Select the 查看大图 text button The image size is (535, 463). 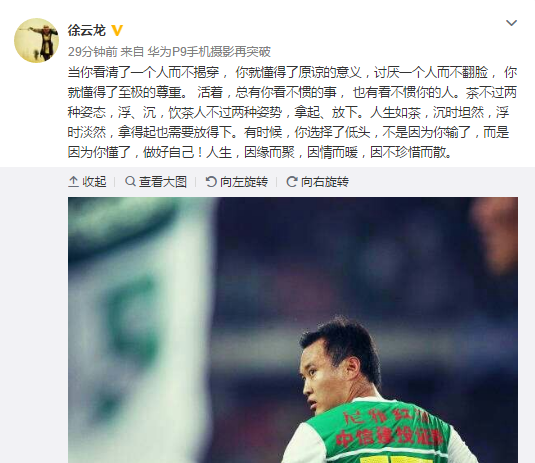click(x=163, y=182)
